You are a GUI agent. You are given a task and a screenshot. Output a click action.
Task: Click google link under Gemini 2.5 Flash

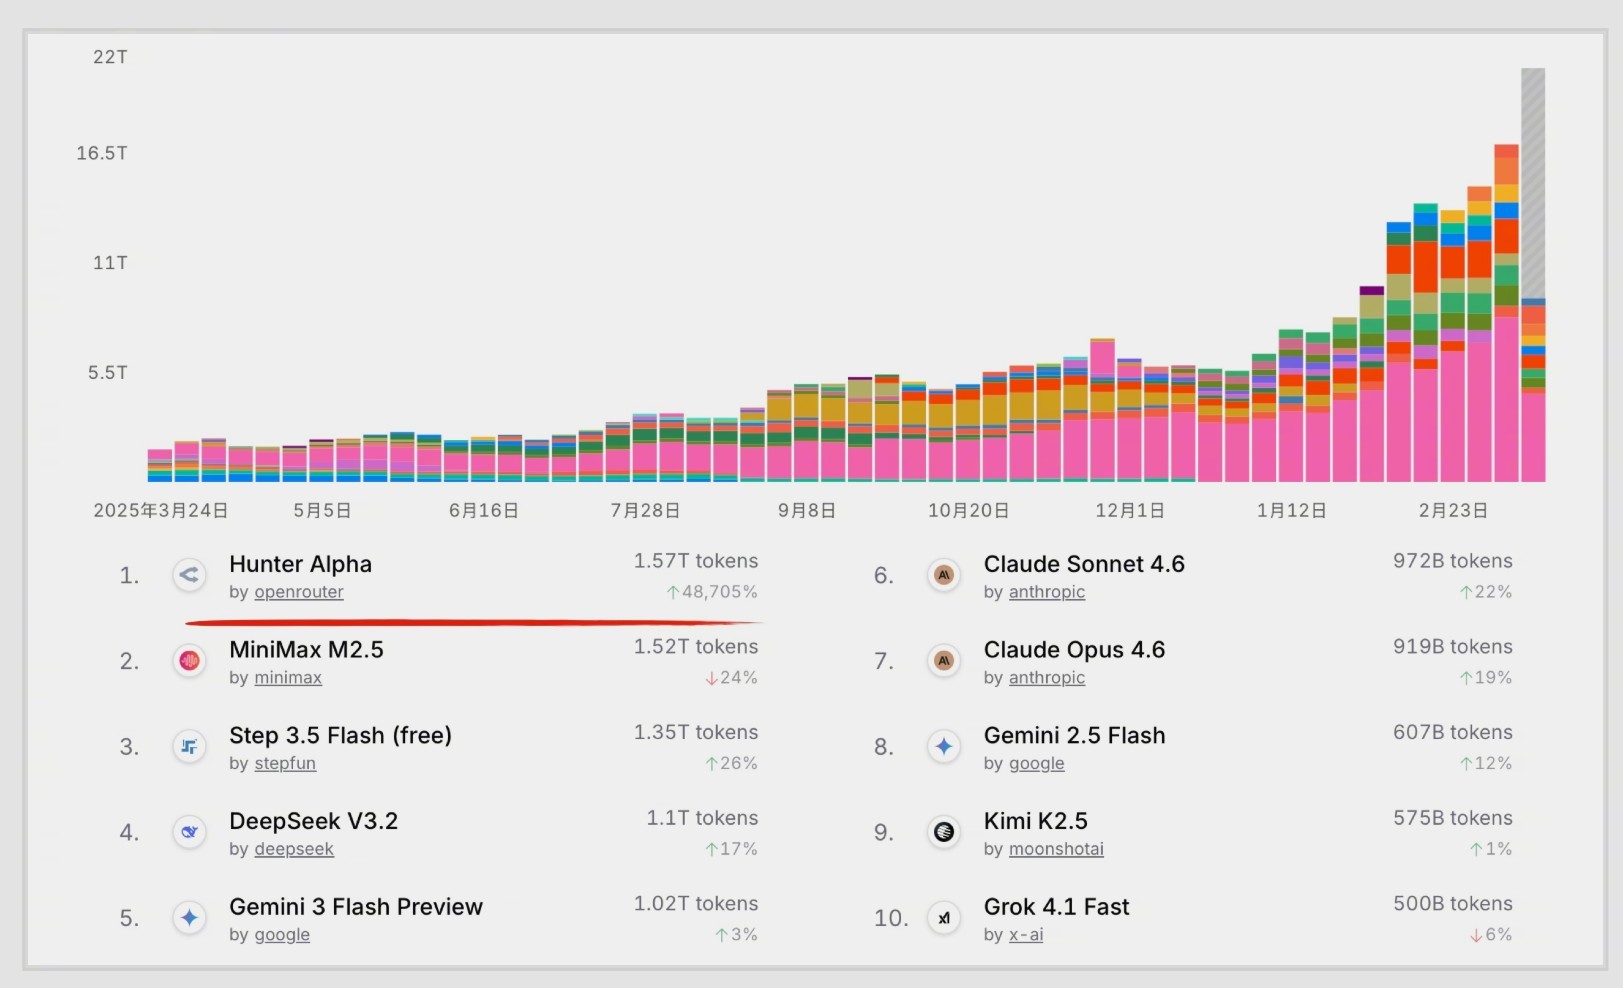pos(1037,764)
